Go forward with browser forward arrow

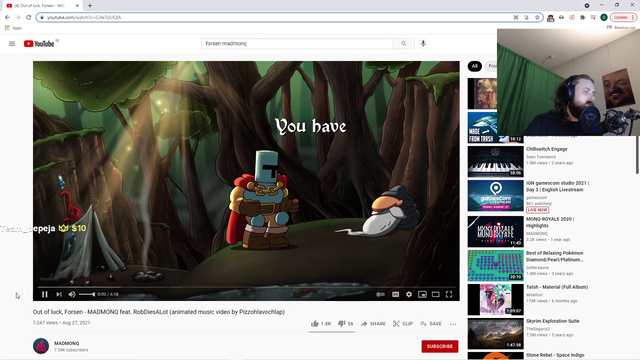tap(18, 17)
